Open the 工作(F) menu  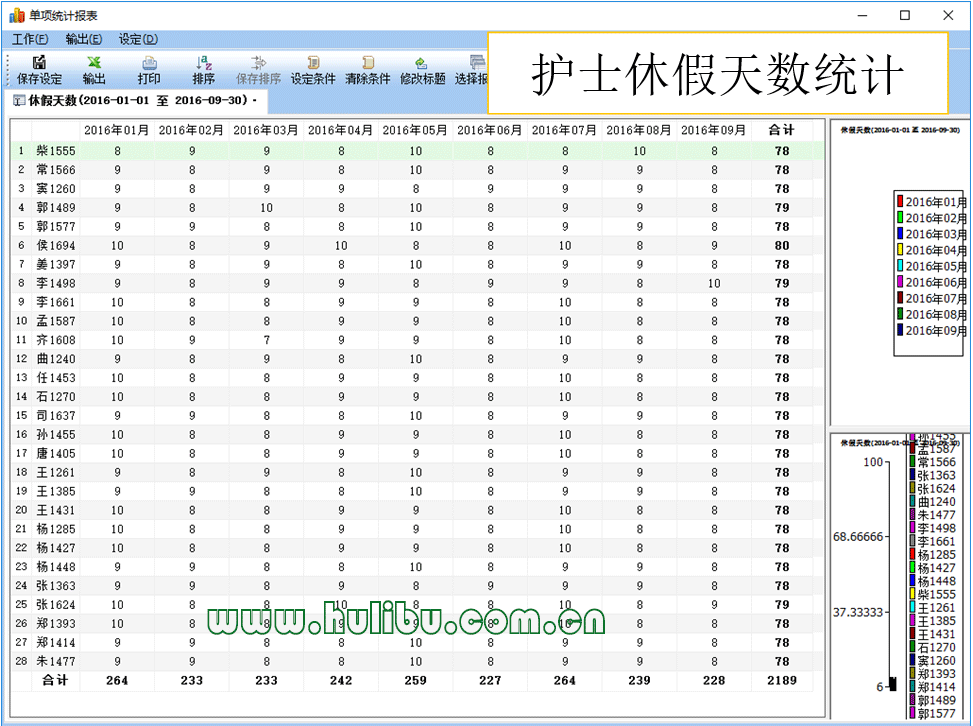[x=30, y=39]
